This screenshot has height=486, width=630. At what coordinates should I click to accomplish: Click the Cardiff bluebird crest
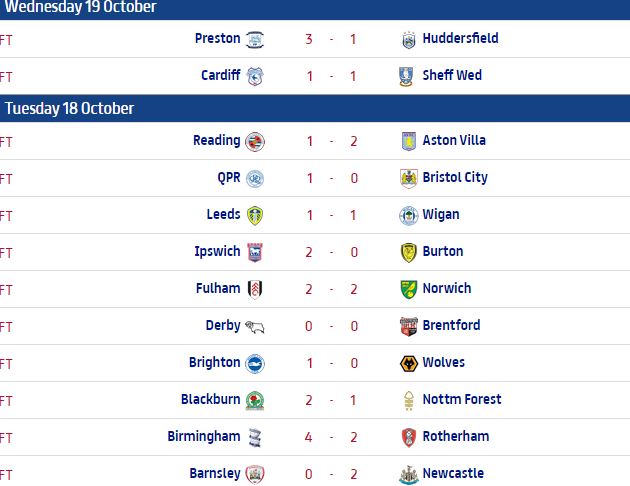(x=255, y=76)
